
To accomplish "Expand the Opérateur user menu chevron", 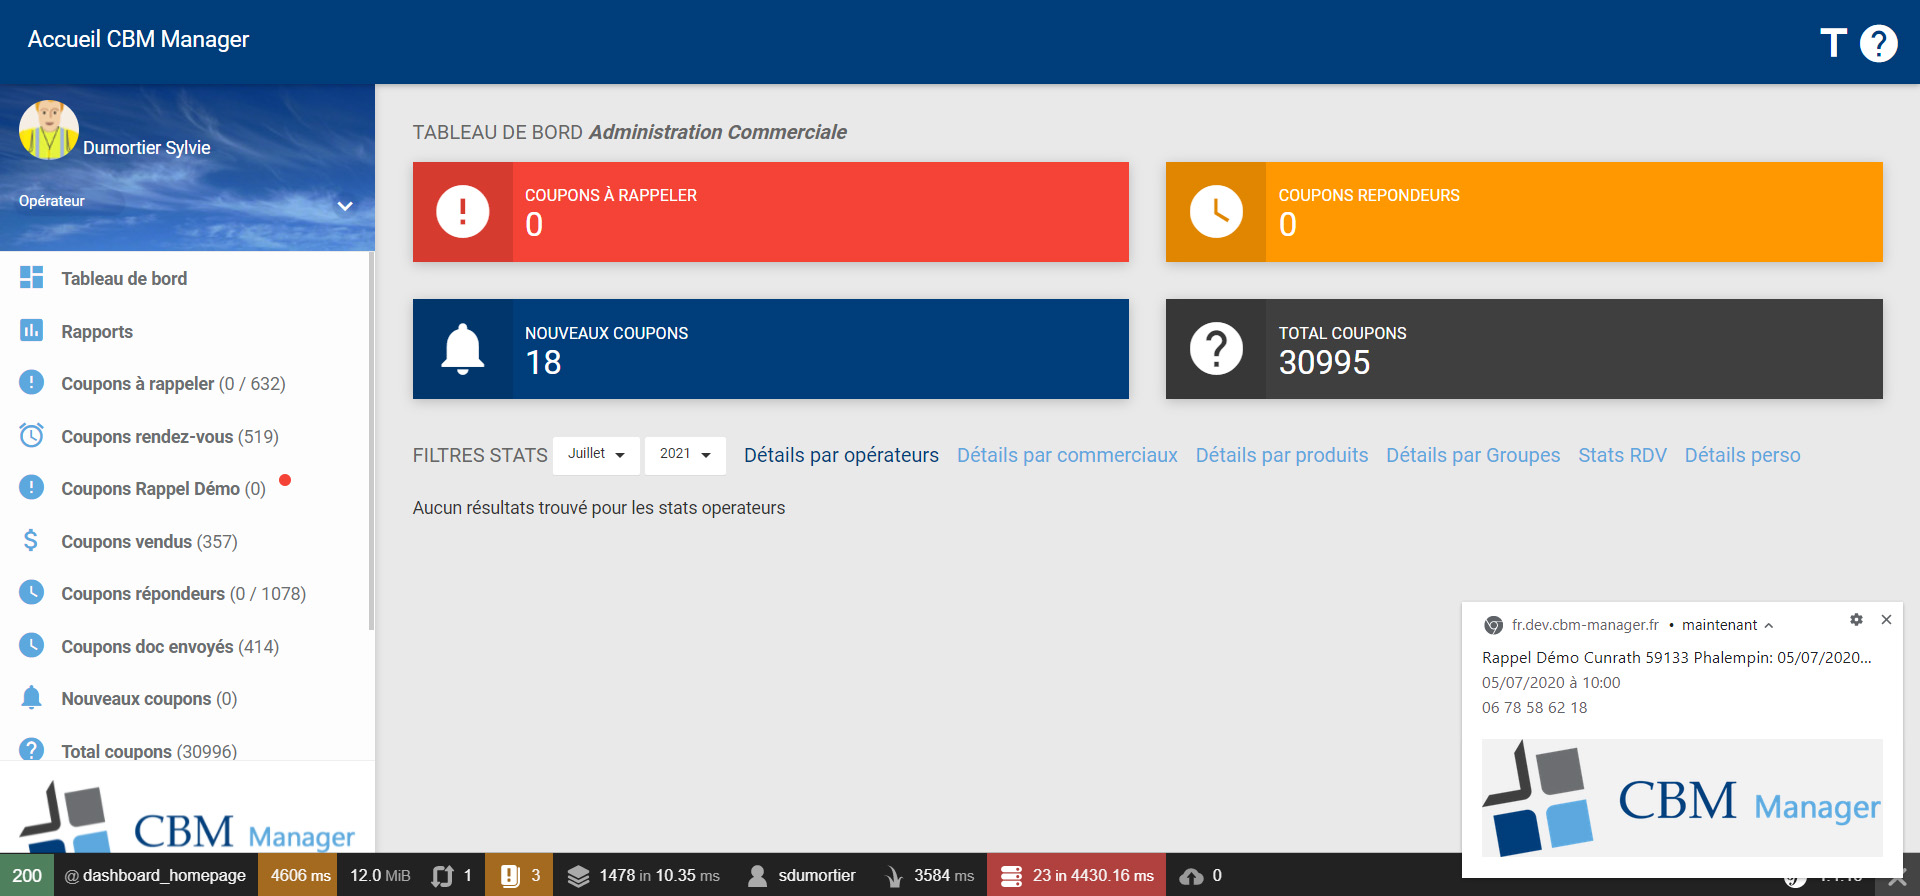I will (x=345, y=206).
